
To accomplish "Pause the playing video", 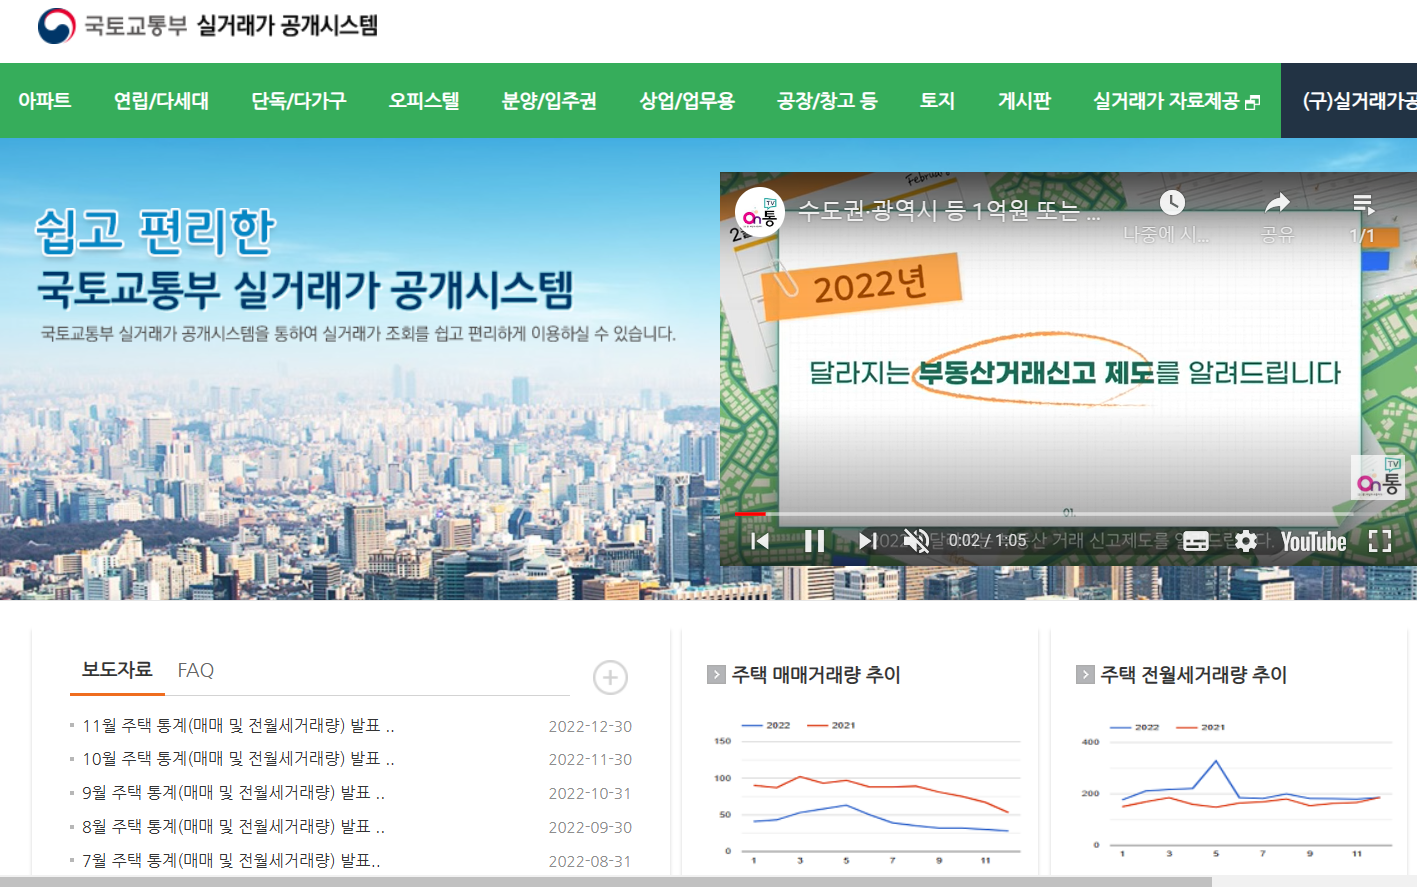I will pyautogui.click(x=814, y=540).
